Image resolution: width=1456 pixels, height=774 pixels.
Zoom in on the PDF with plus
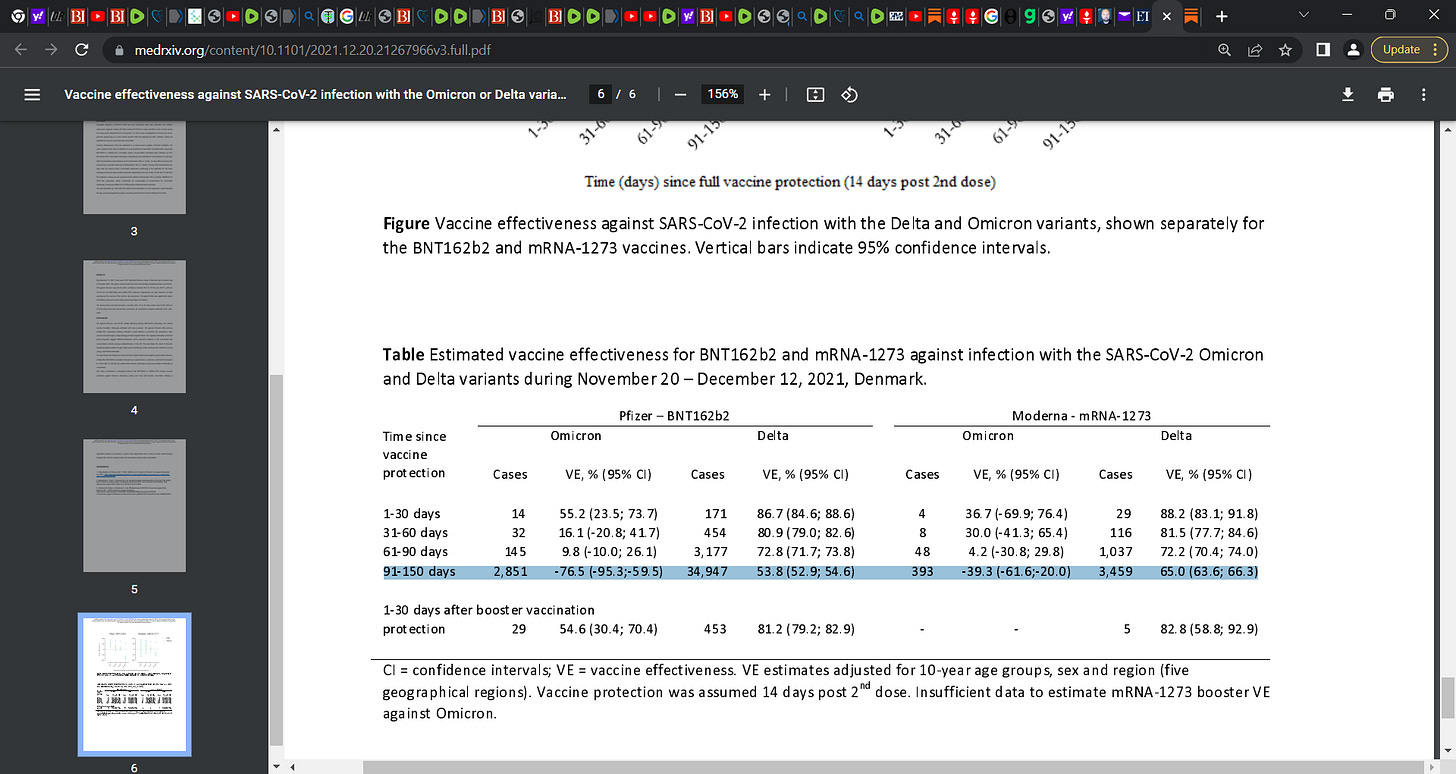click(x=765, y=94)
